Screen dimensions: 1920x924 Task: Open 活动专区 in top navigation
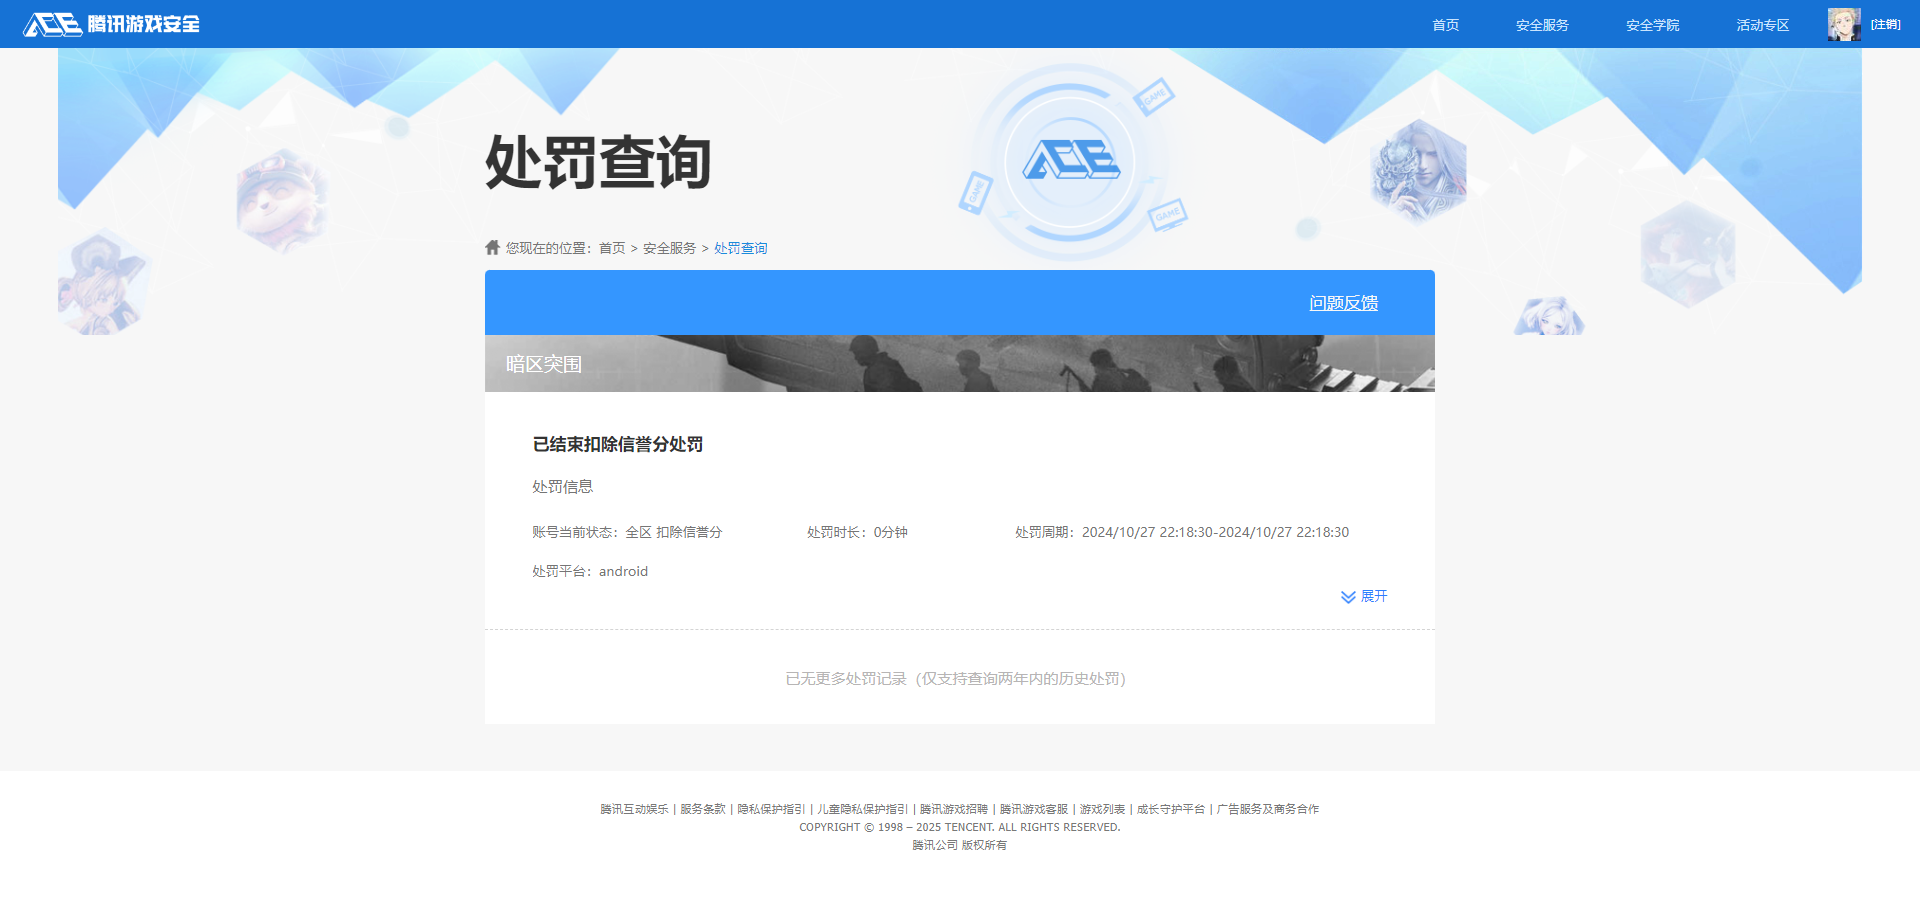pyautogui.click(x=1761, y=24)
